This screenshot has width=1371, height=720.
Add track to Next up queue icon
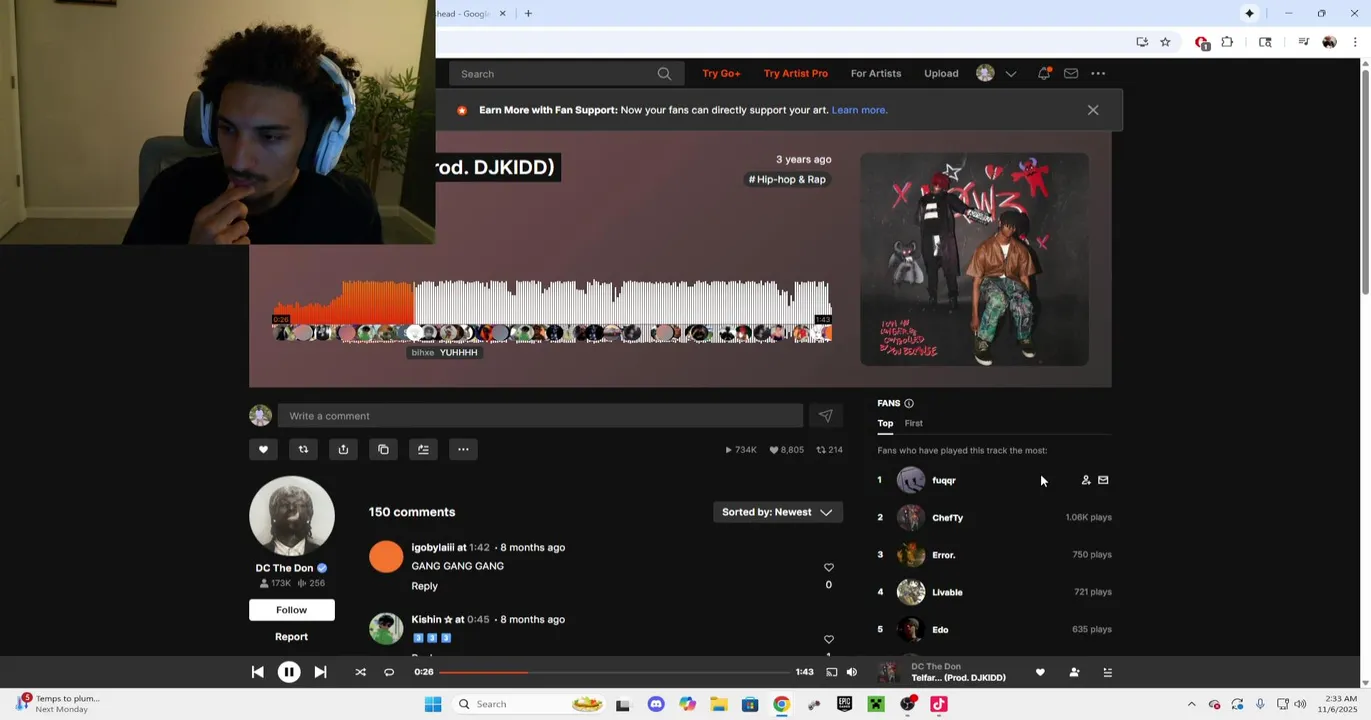pyautogui.click(x=423, y=449)
